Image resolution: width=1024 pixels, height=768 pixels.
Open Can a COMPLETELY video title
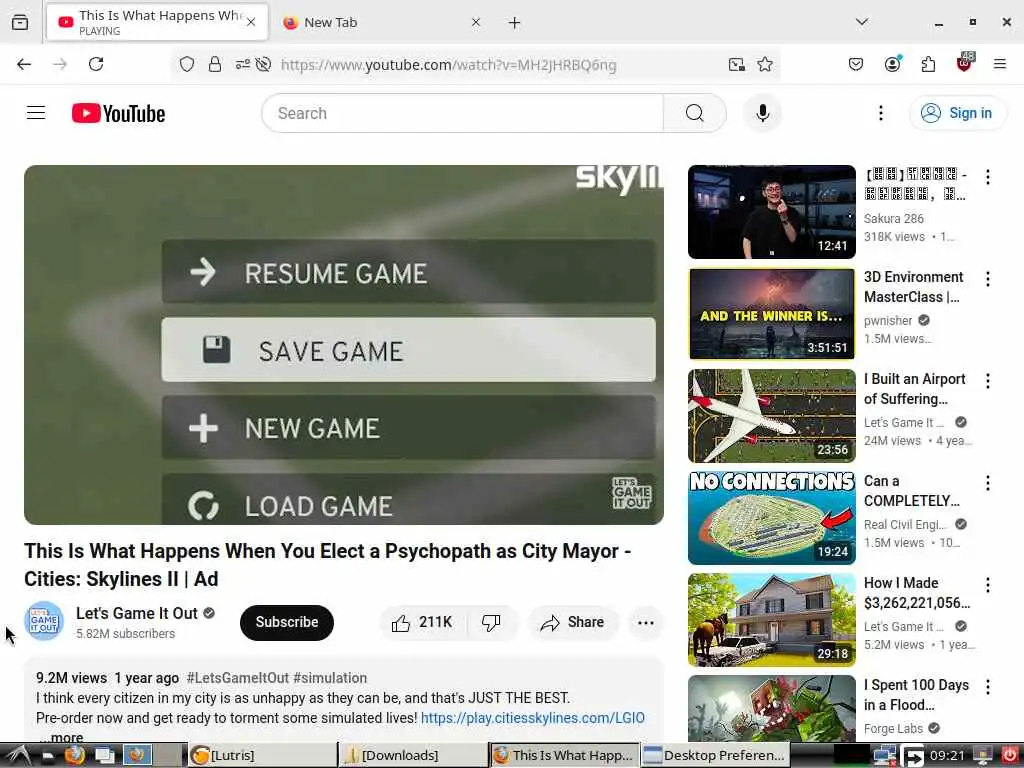tap(912, 491)
